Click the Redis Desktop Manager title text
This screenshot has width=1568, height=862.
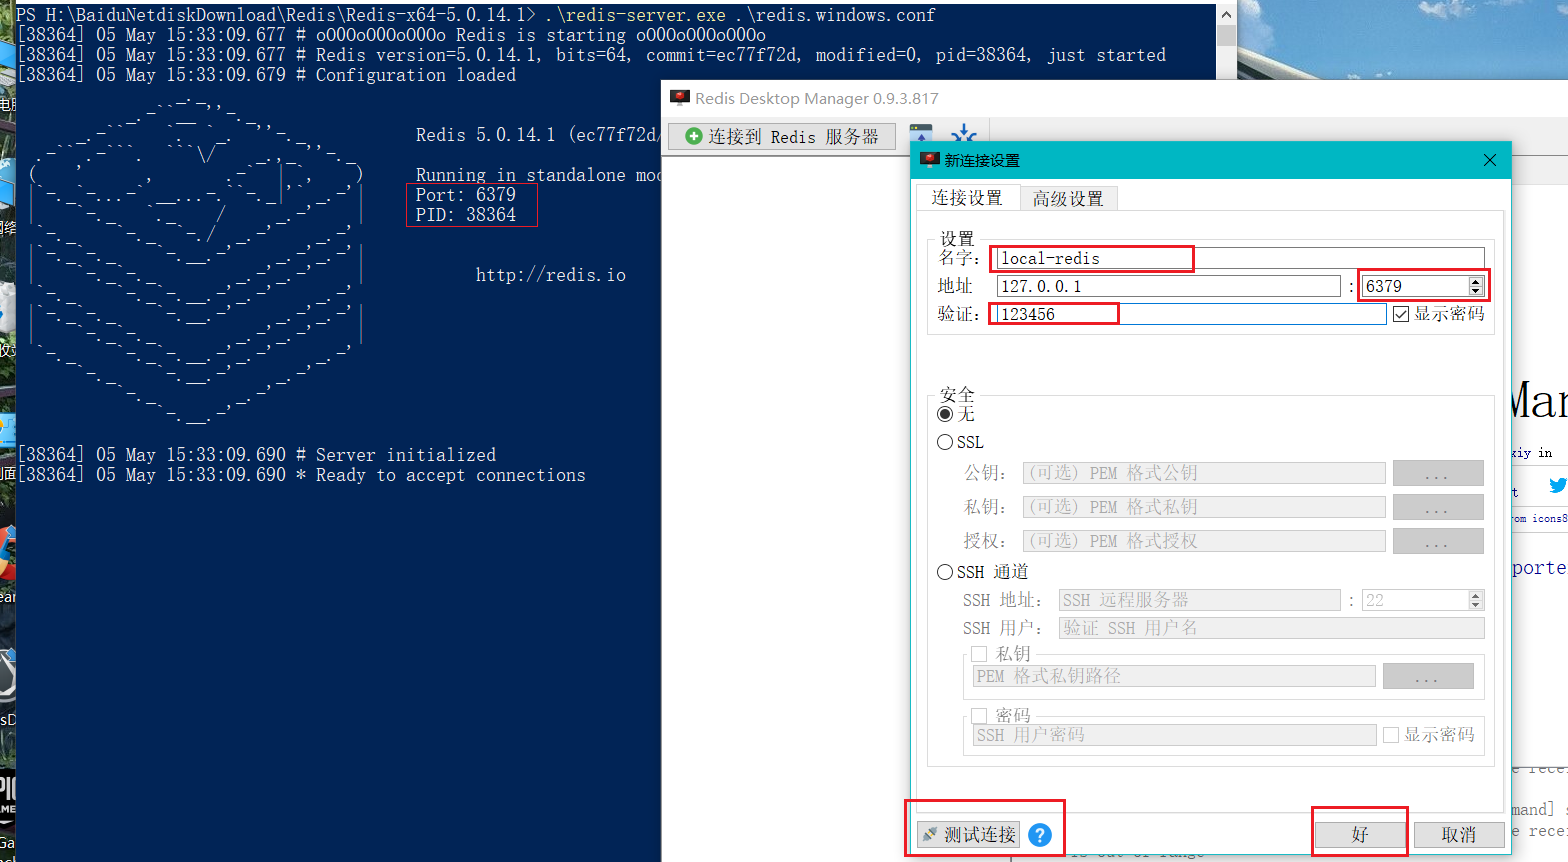[817, 98]
